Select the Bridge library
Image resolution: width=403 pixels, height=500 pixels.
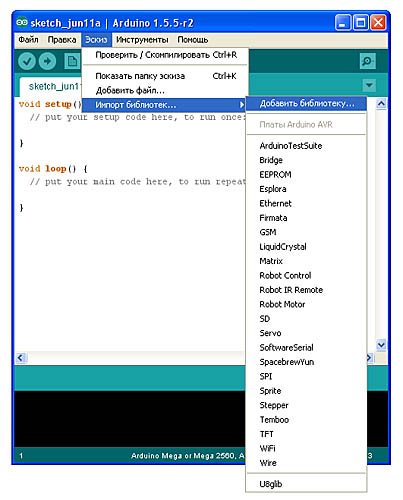click(x=306, y=160)
